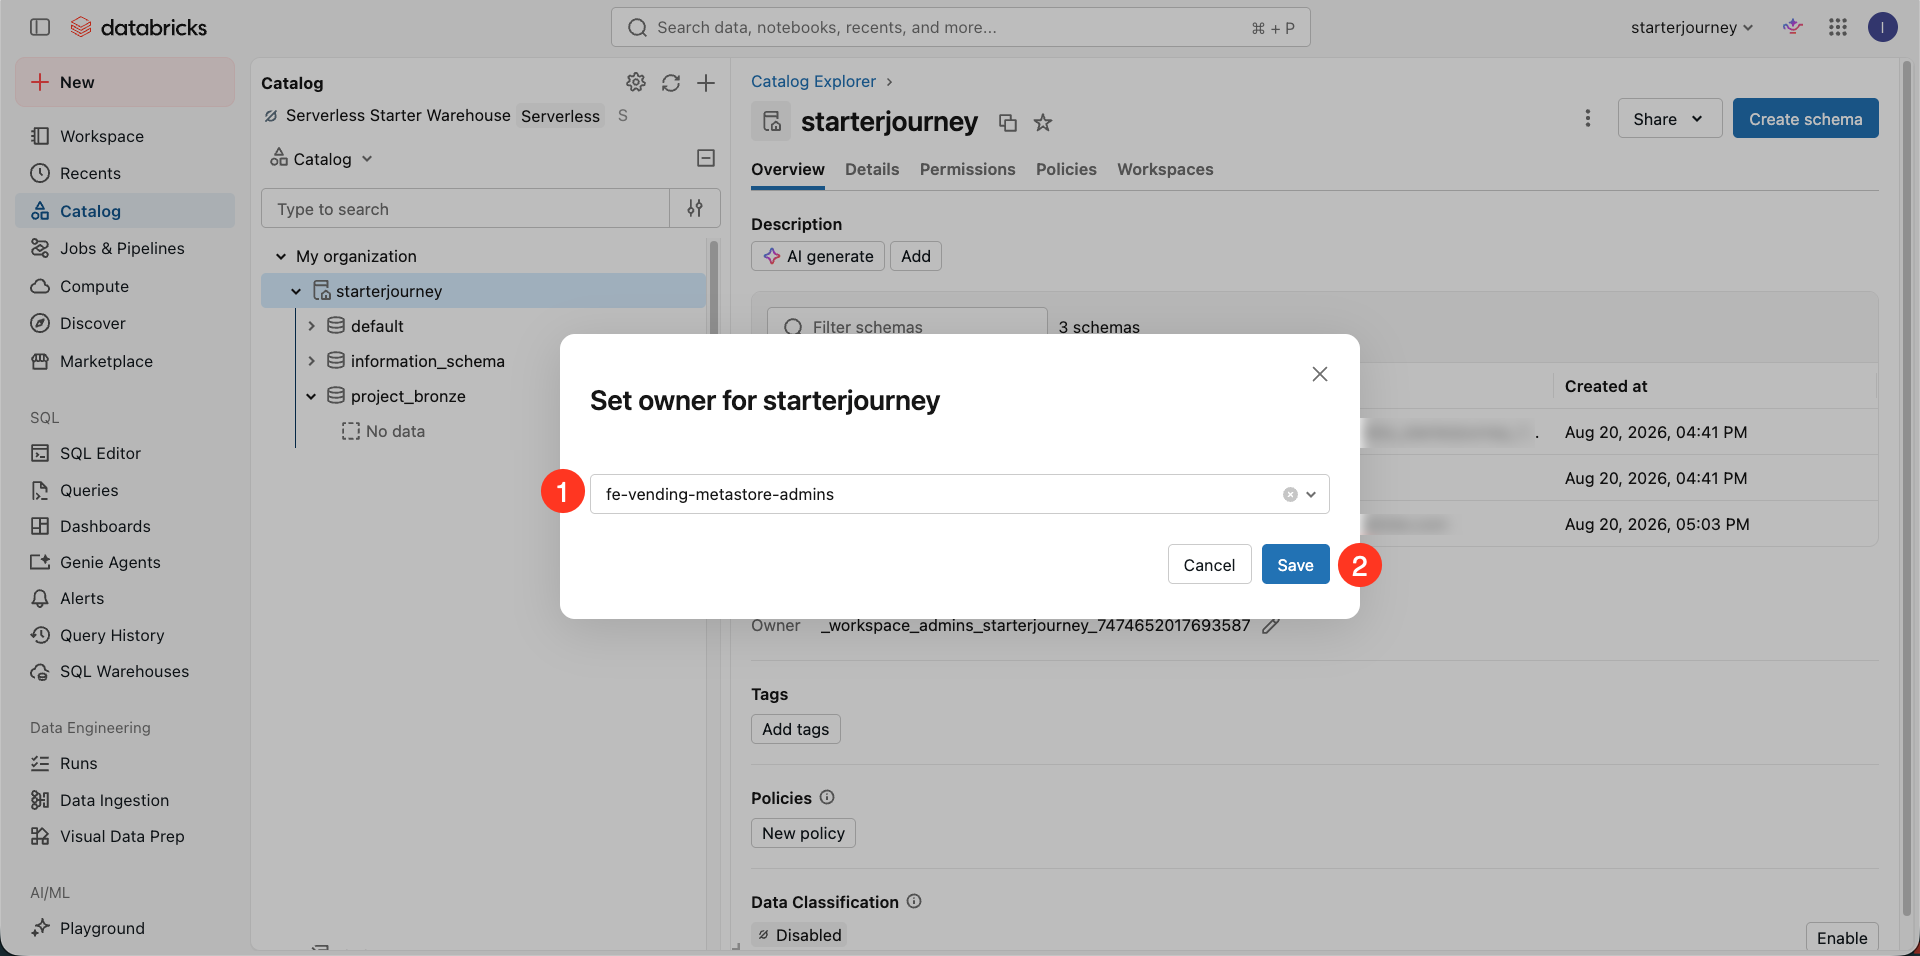Open Jobs & Pipelines in sidebar
Image resolution: width=1920 pixels, height=956 pixels.
tap(122, 248)
